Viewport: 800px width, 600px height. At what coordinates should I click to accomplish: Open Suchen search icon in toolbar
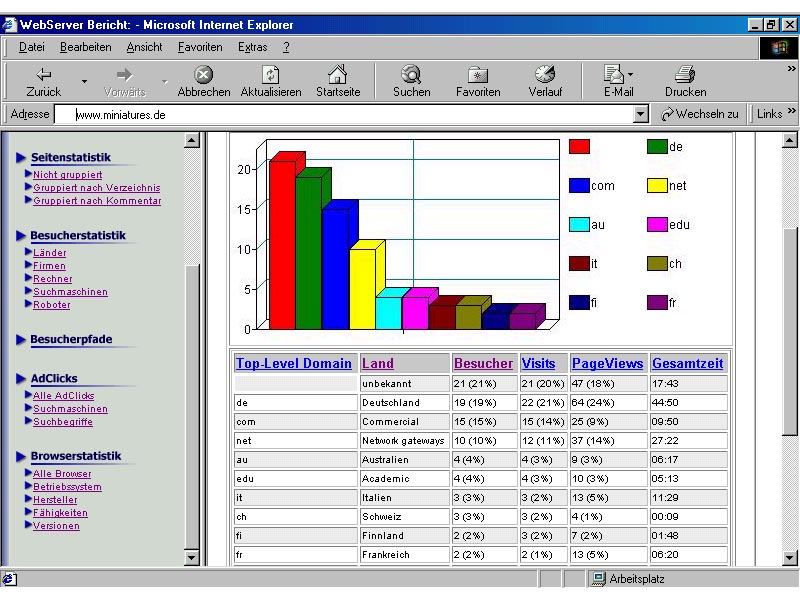point(411,75)
